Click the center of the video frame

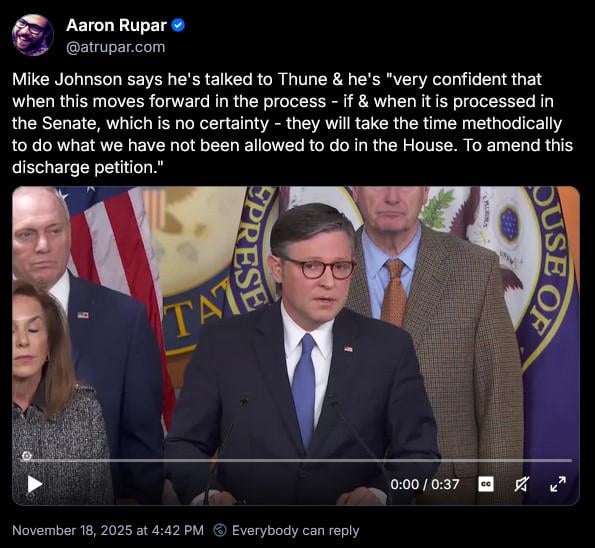click(x=296, y=346)
